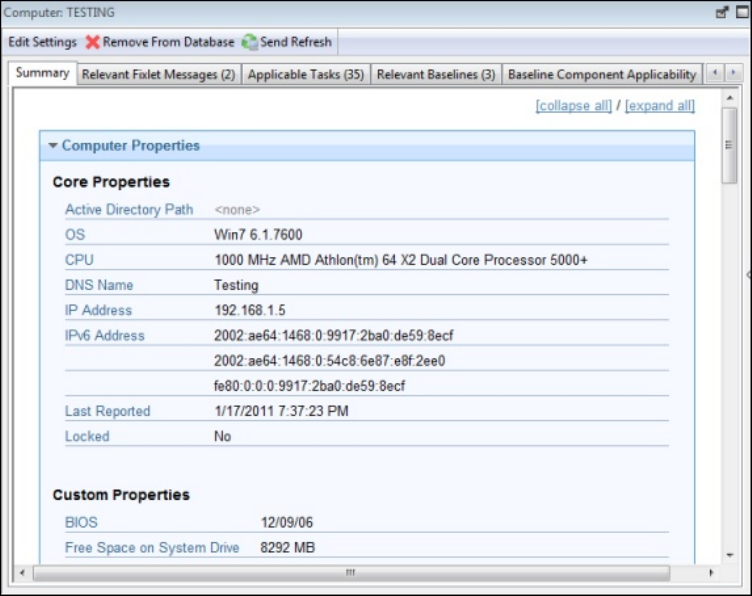
Task: Click the [collapse all] link
Action: click(x=574, y=105)
